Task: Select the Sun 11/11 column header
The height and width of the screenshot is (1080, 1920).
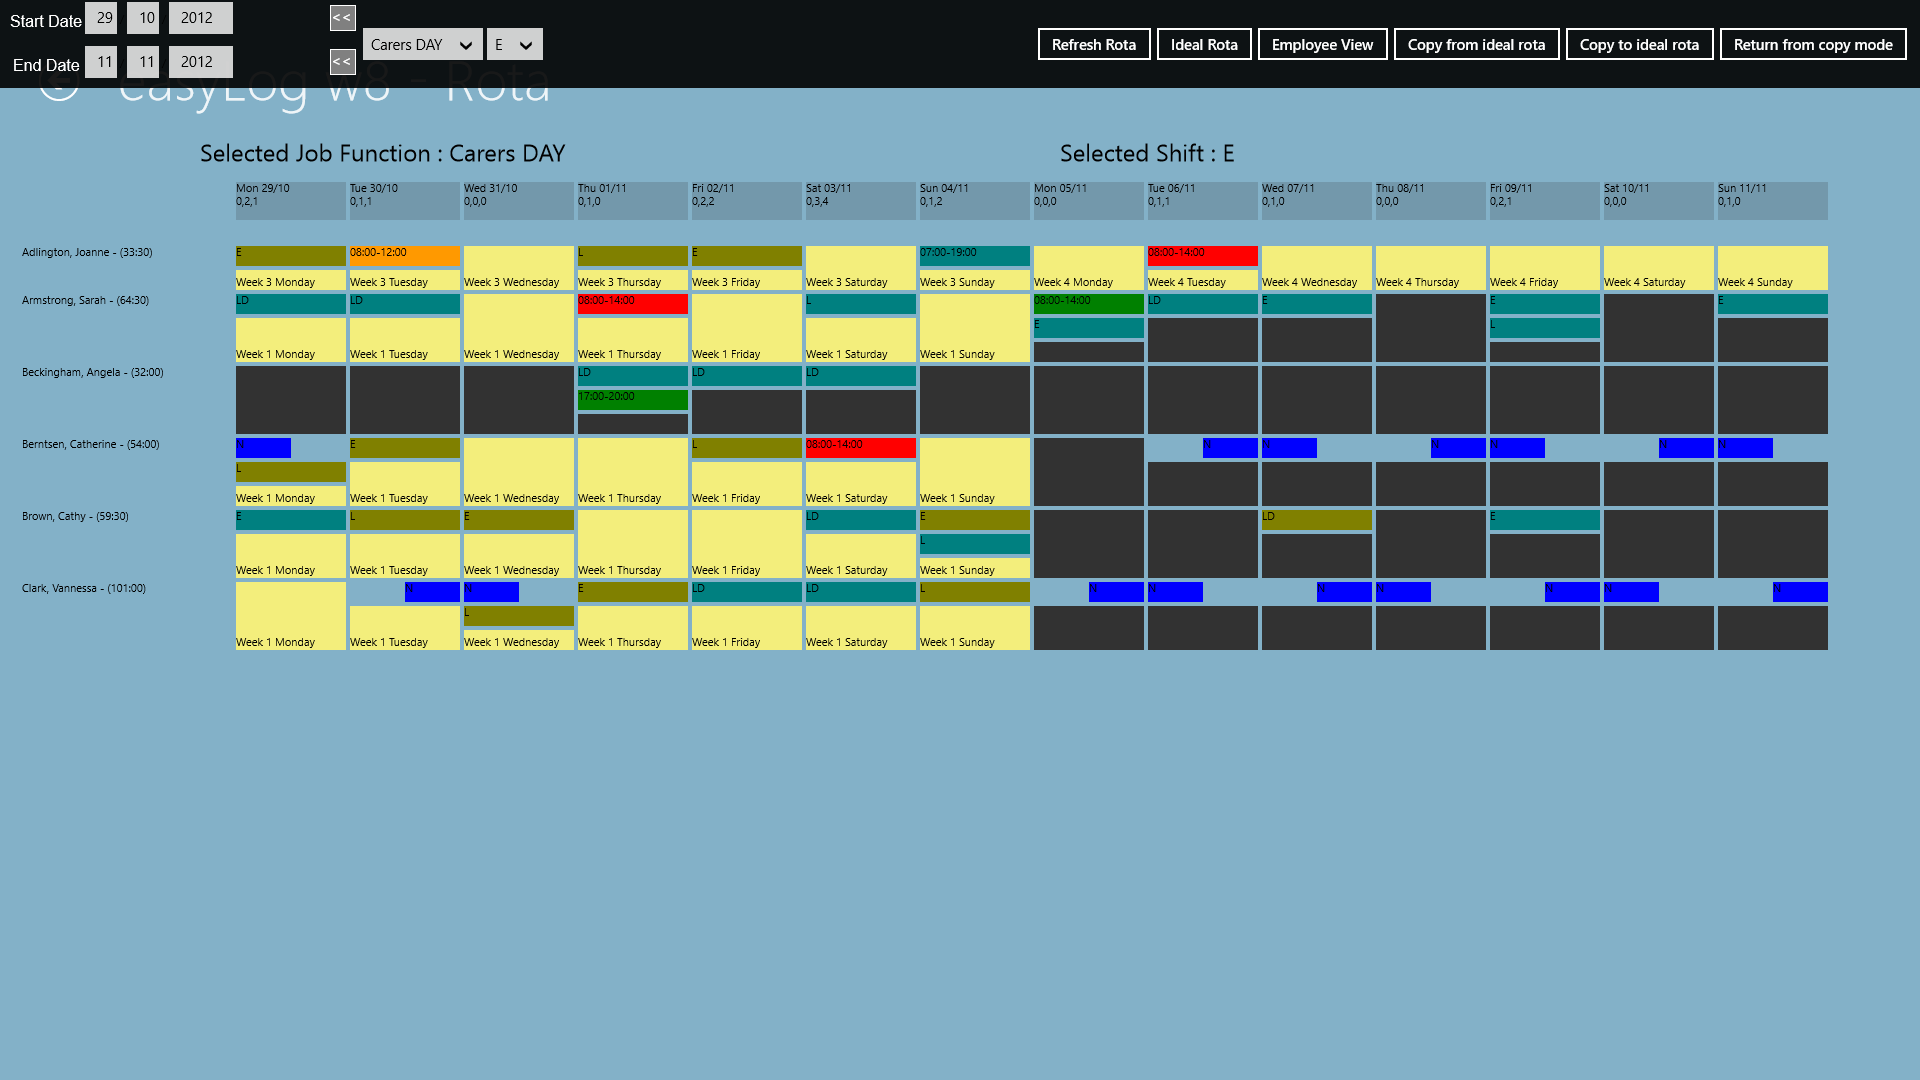Action: [x=1773, y=200]
